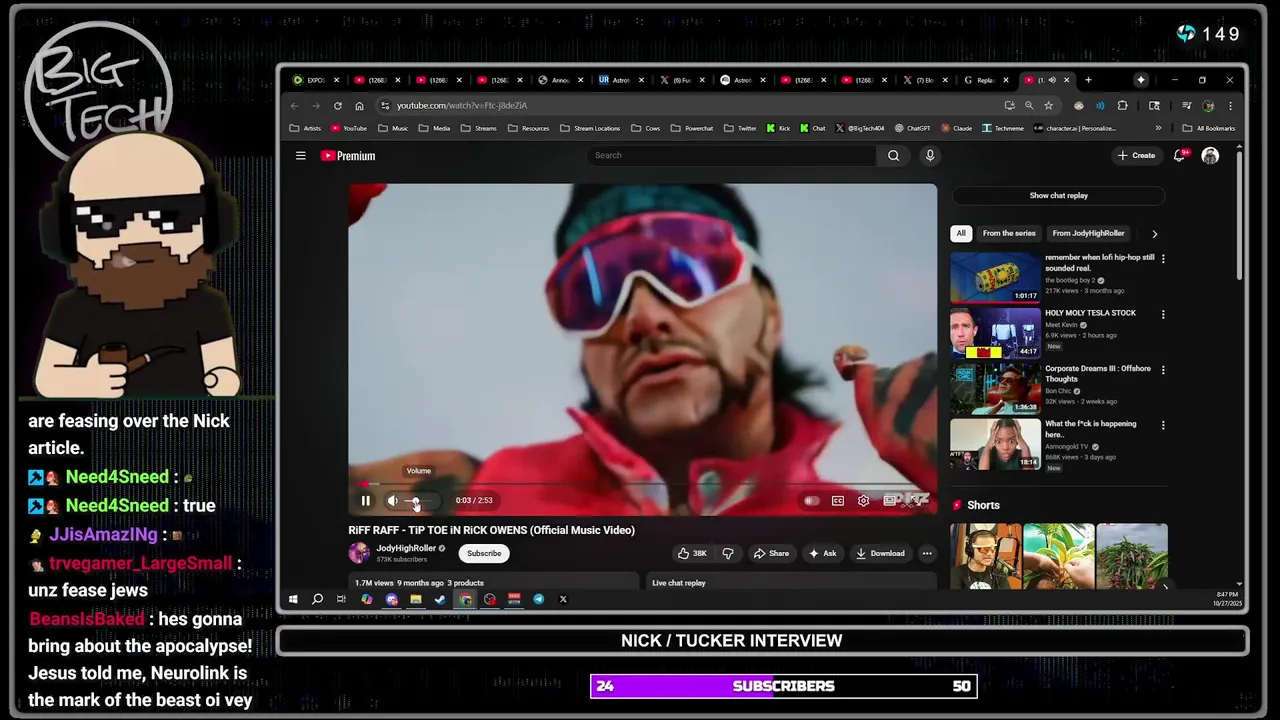Image resolution: width=1280 pixels, height=720 pixels.
Task: Open the YouTube hamburger guide menu
Action: tap(300, 155)
